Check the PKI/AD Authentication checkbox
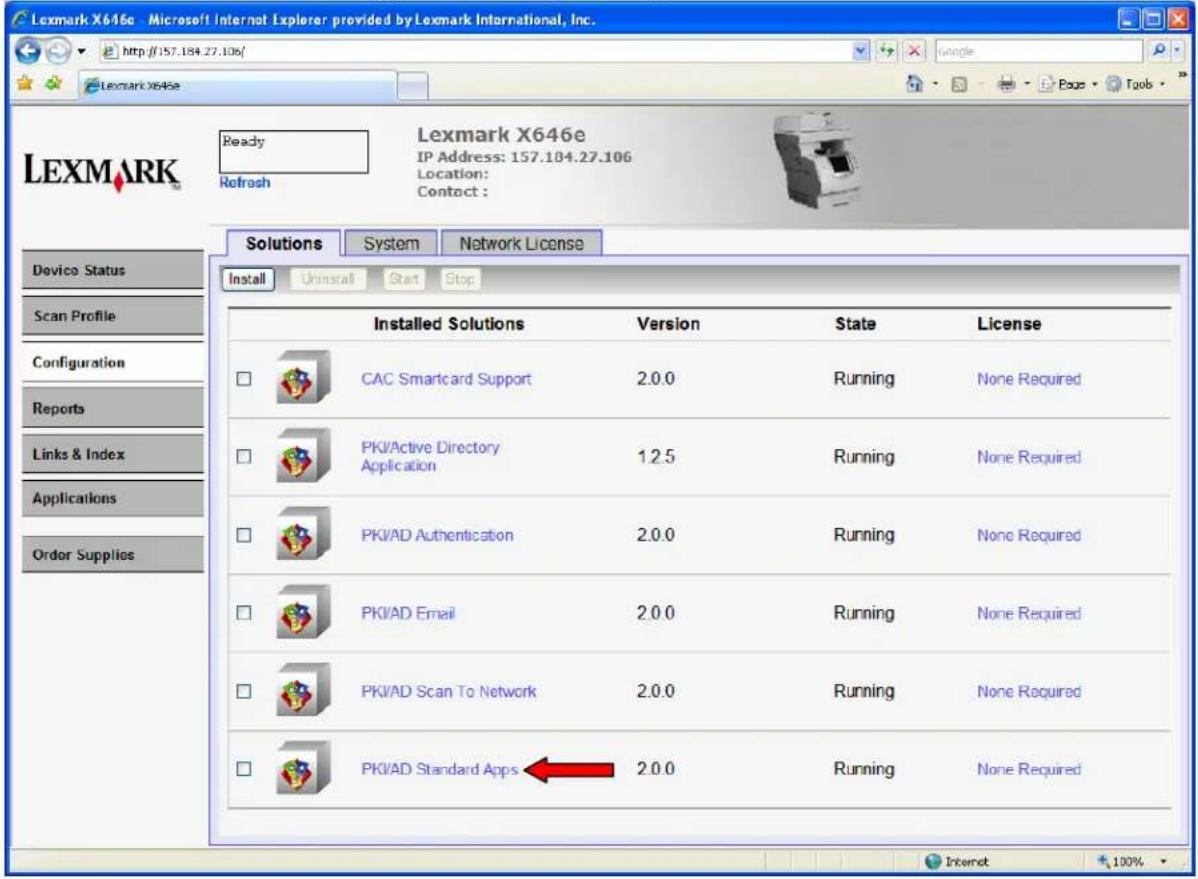1198x879 pixels. (244, 535)
